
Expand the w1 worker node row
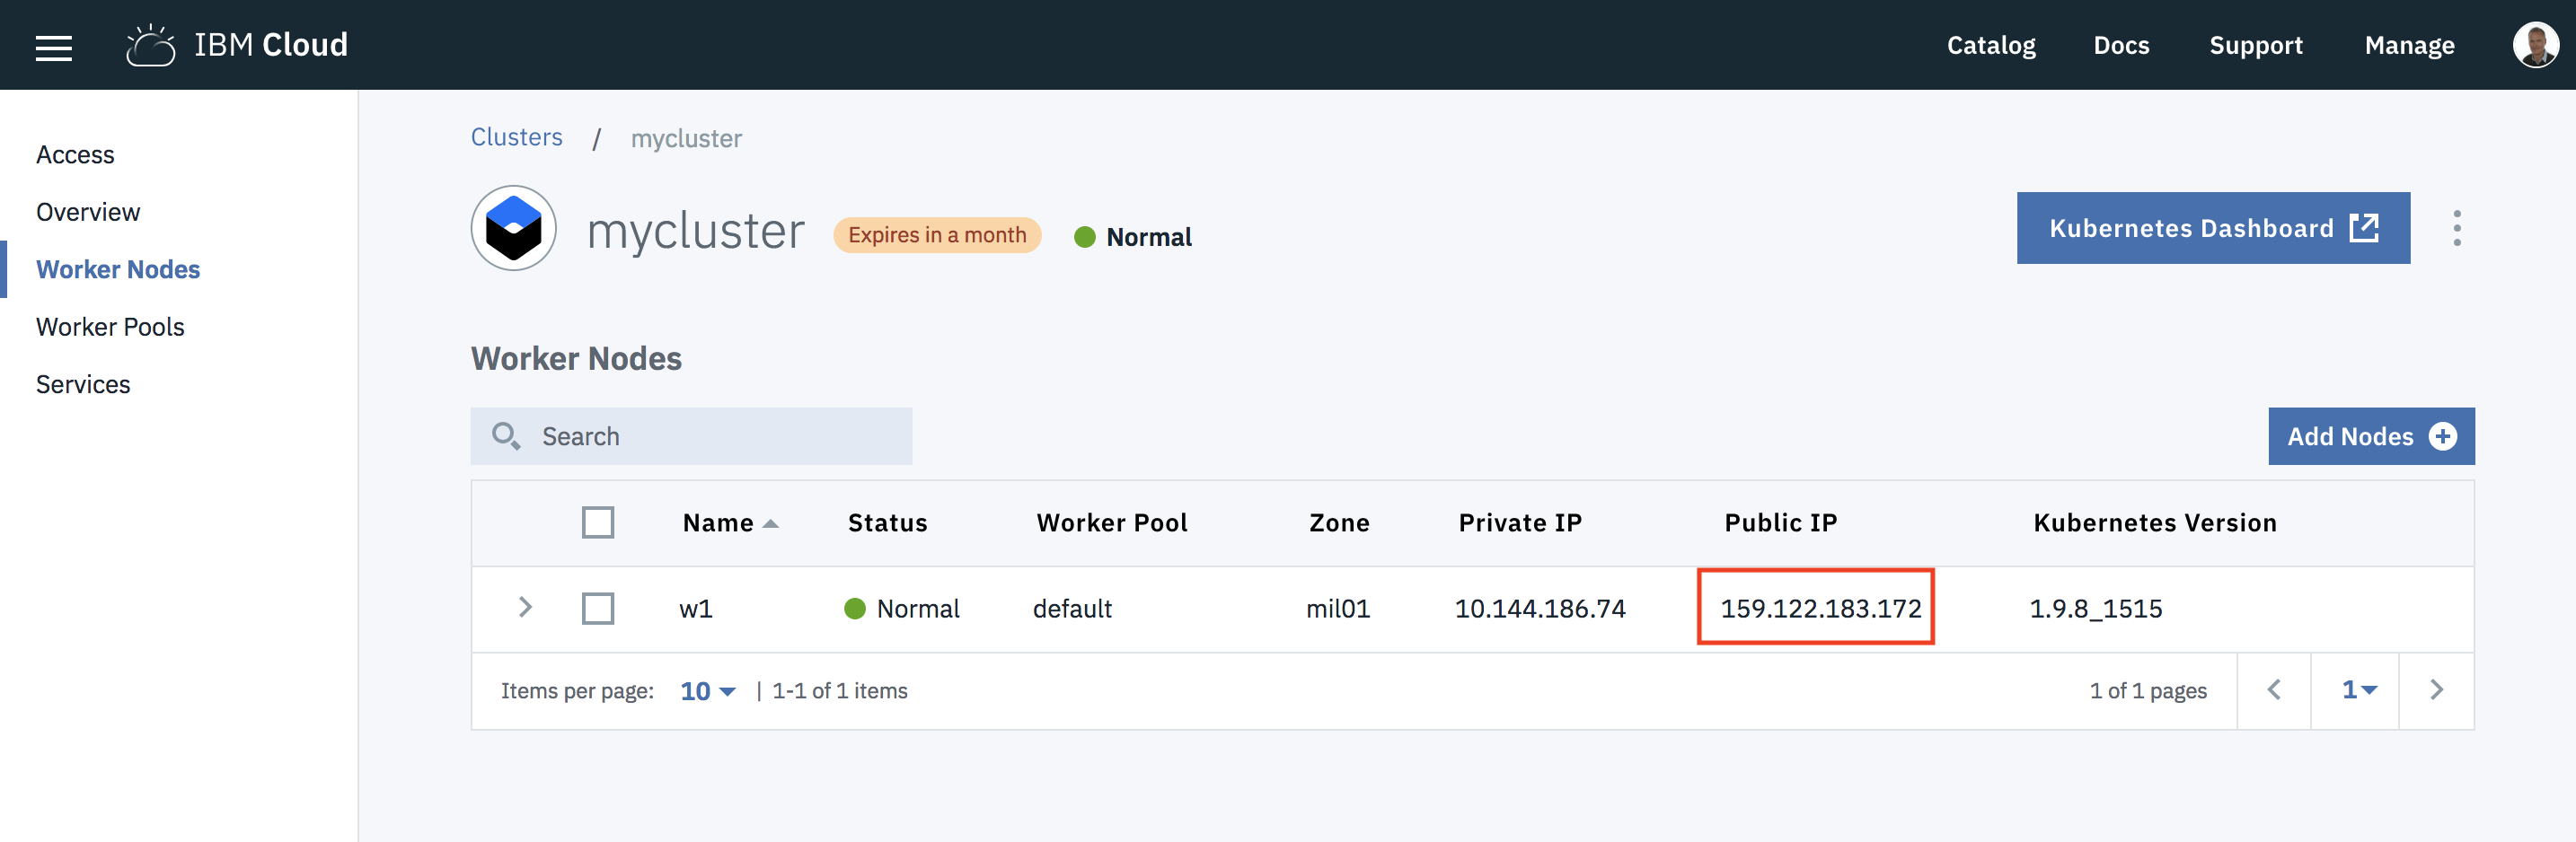[525, 607]
